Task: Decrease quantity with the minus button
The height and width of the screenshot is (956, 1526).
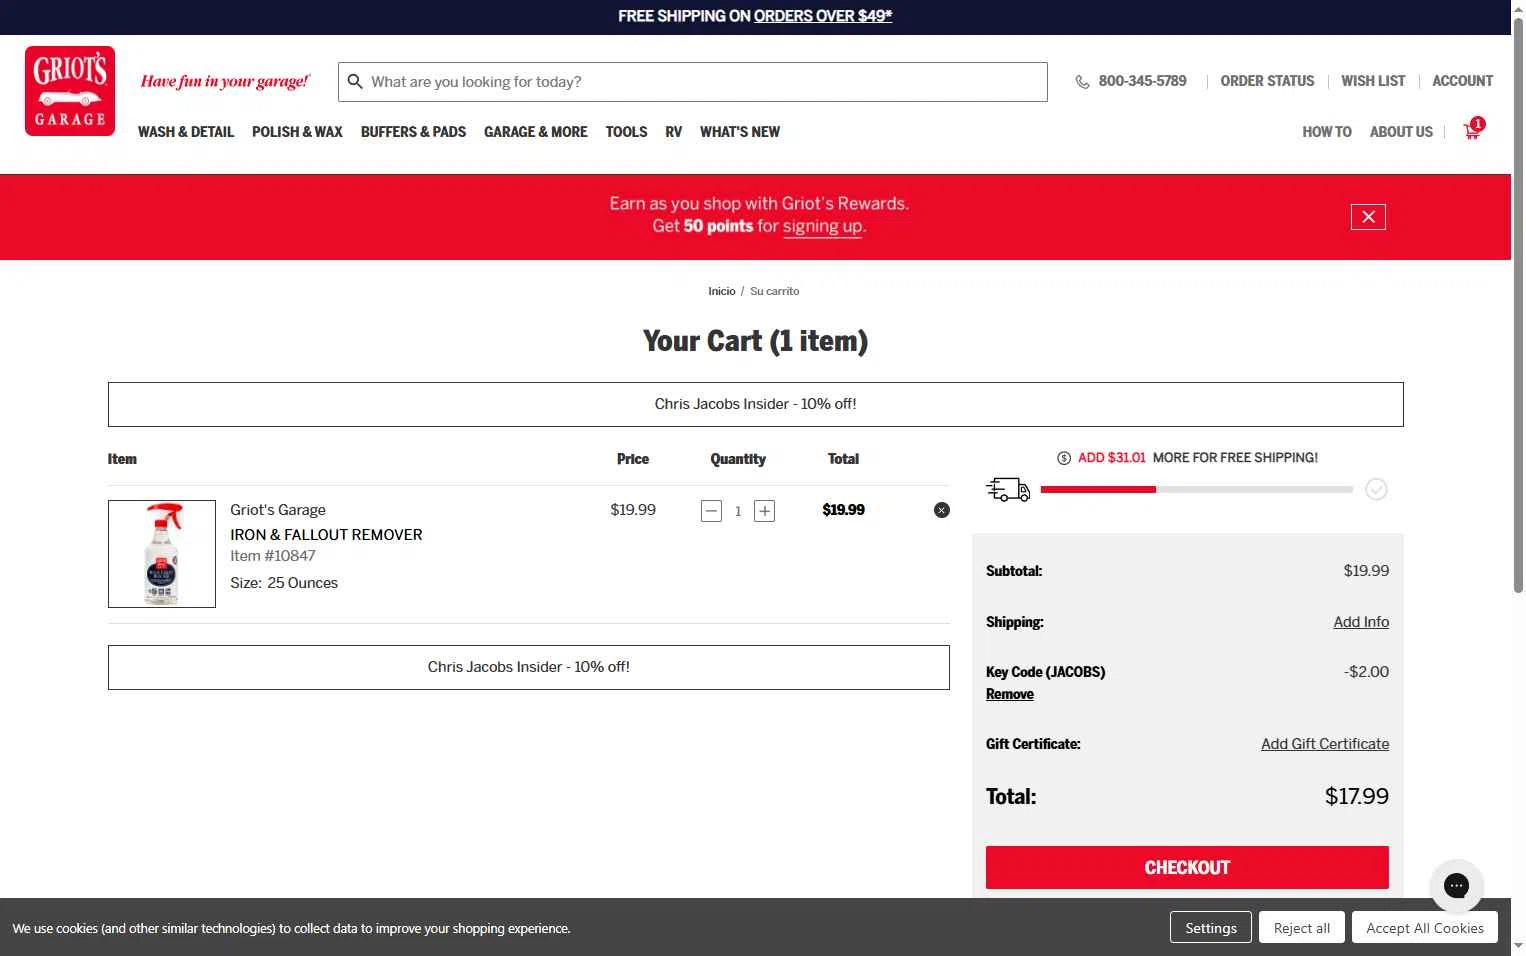Action: tap(711, 511)
